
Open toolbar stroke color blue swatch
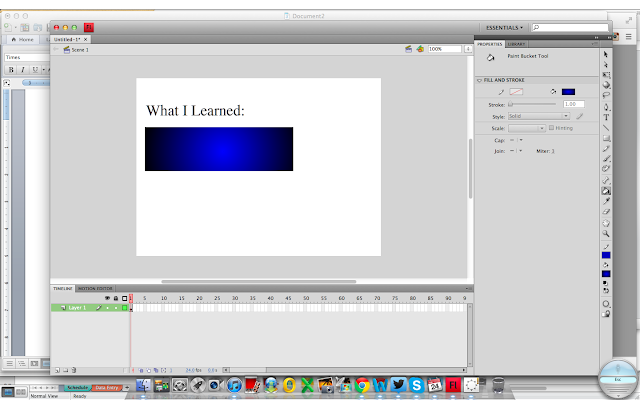tap(606, 255)
